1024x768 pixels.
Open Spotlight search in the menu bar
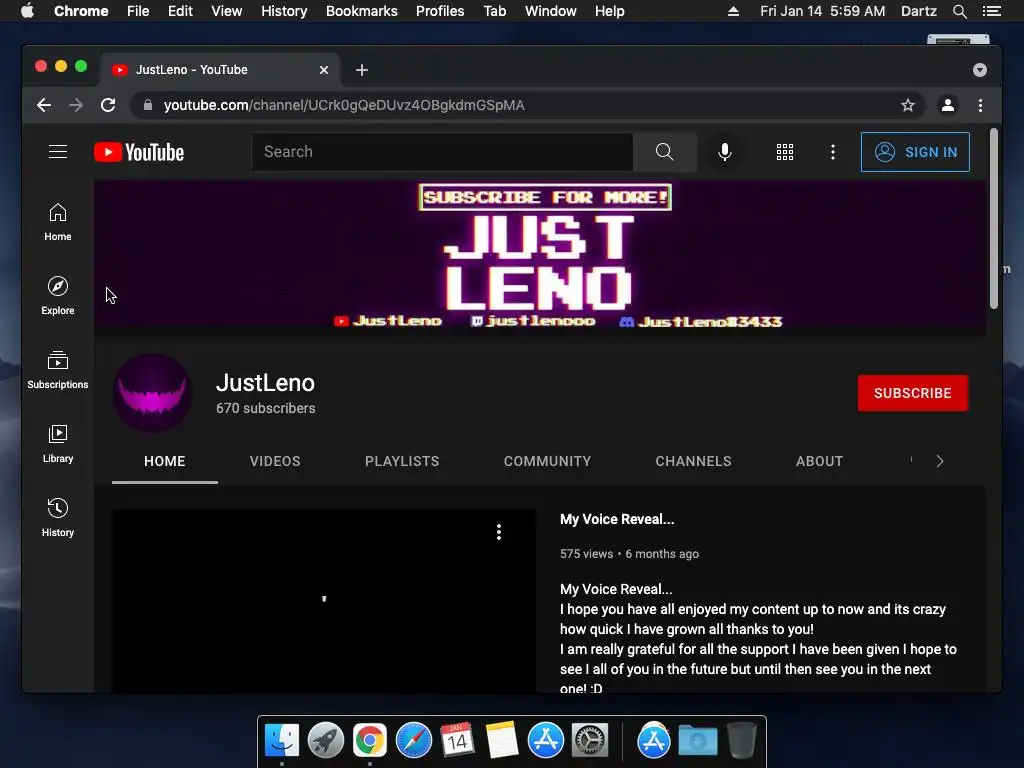(959, 11)
